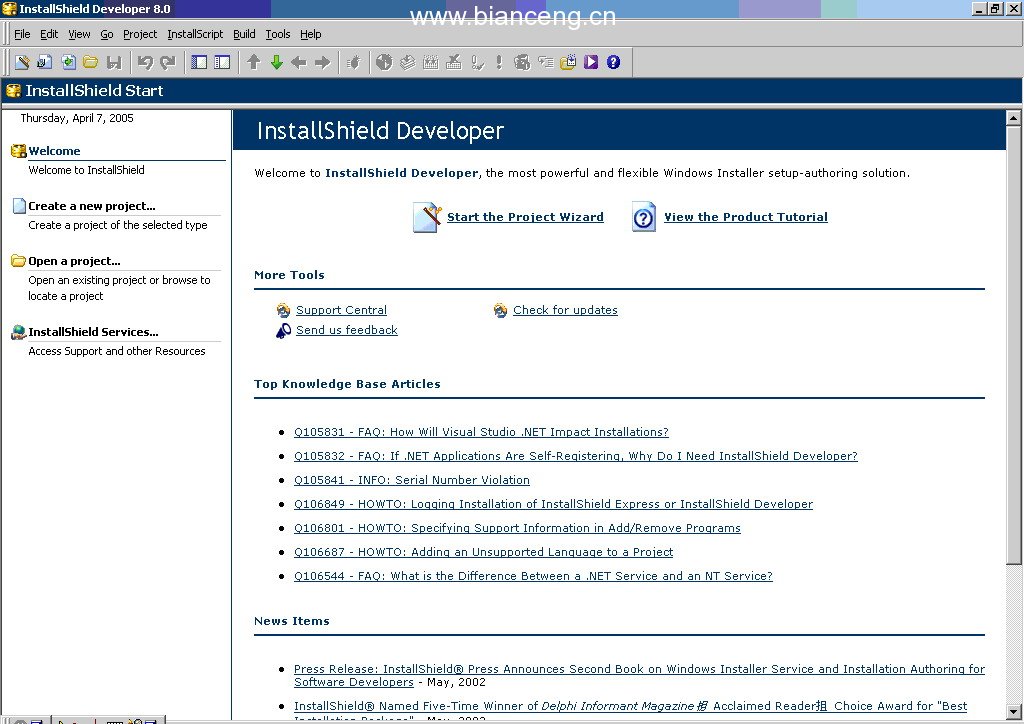
Task: Open article Q106544 .NET Service vs NT Service
Action: click(x=533, y=576)
